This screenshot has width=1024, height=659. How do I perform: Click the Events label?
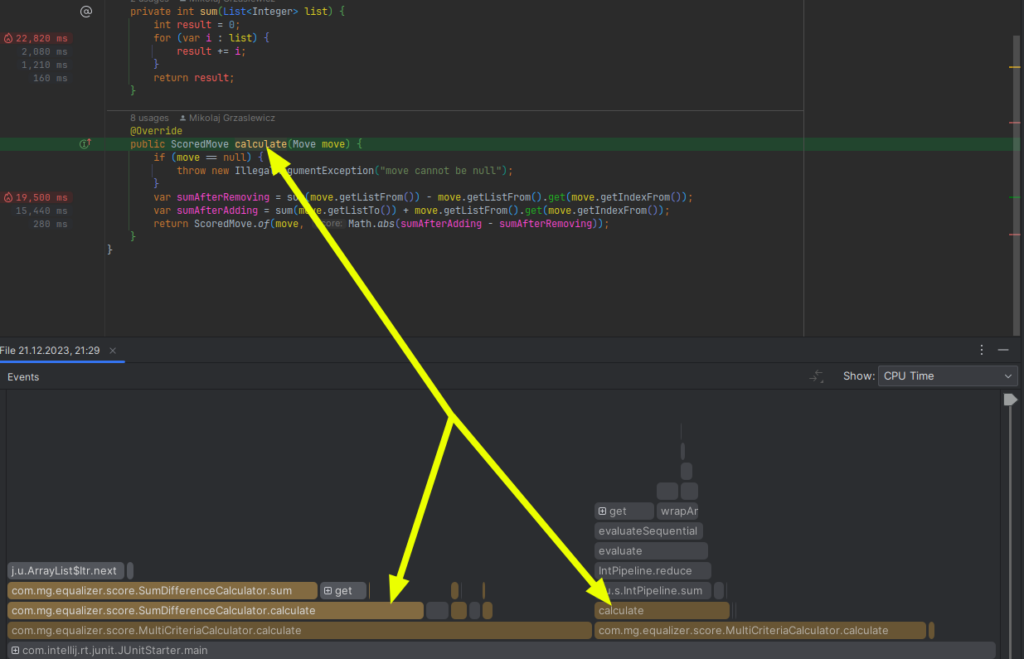pos(23,377)
